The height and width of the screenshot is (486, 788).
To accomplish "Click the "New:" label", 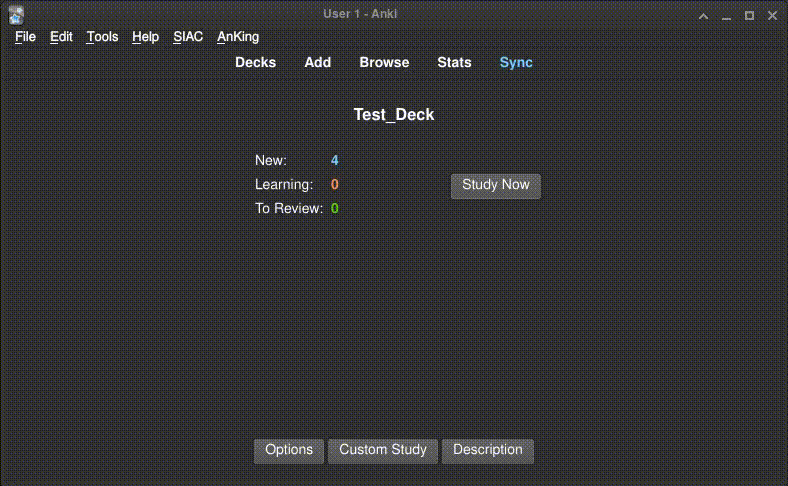I will pos(270,160).
